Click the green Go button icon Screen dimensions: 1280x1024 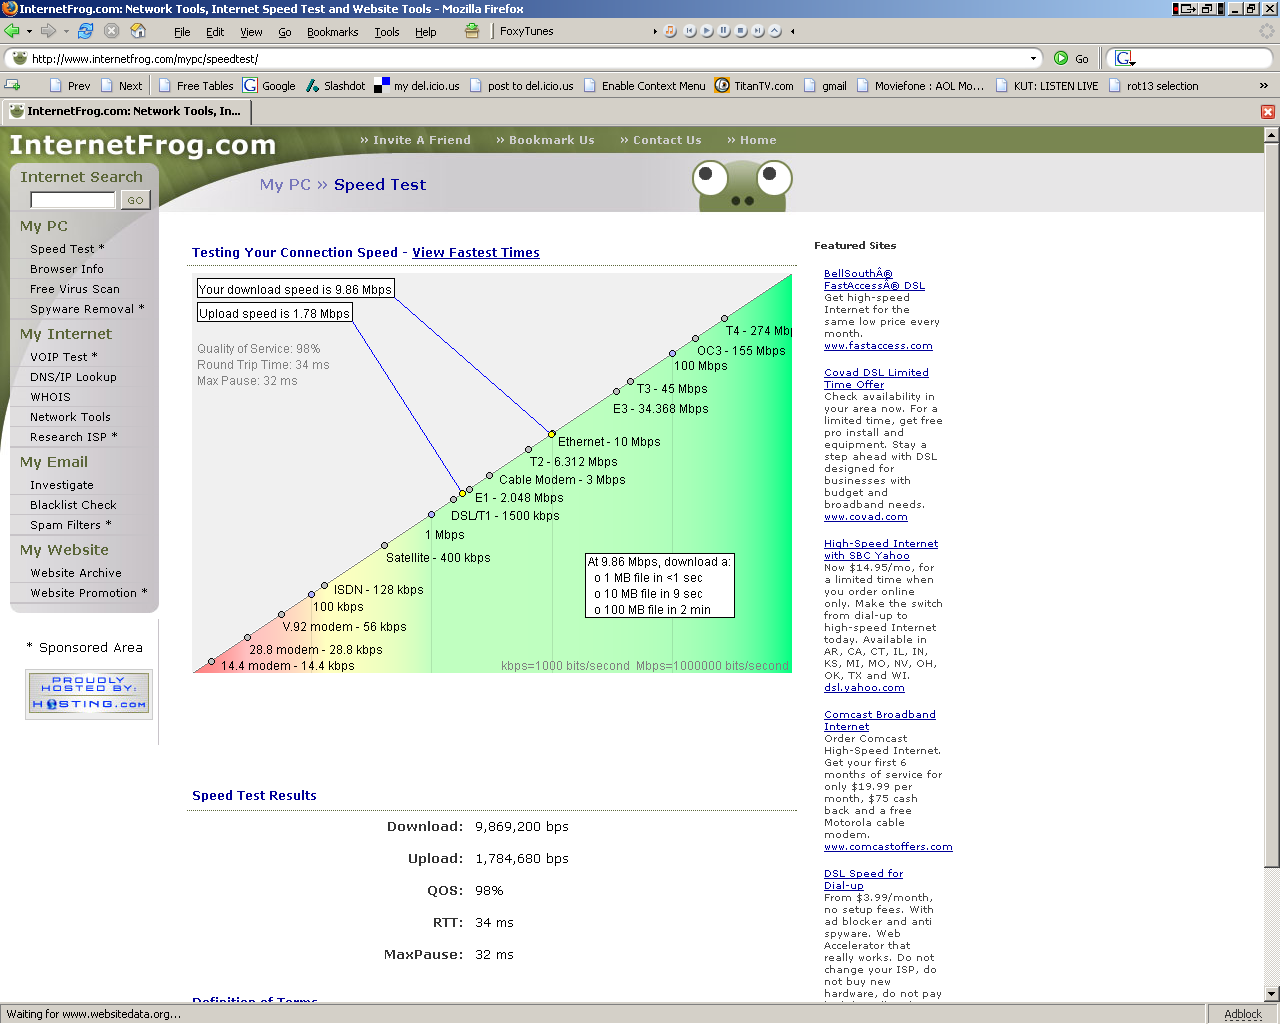(x=1061, y=58)
